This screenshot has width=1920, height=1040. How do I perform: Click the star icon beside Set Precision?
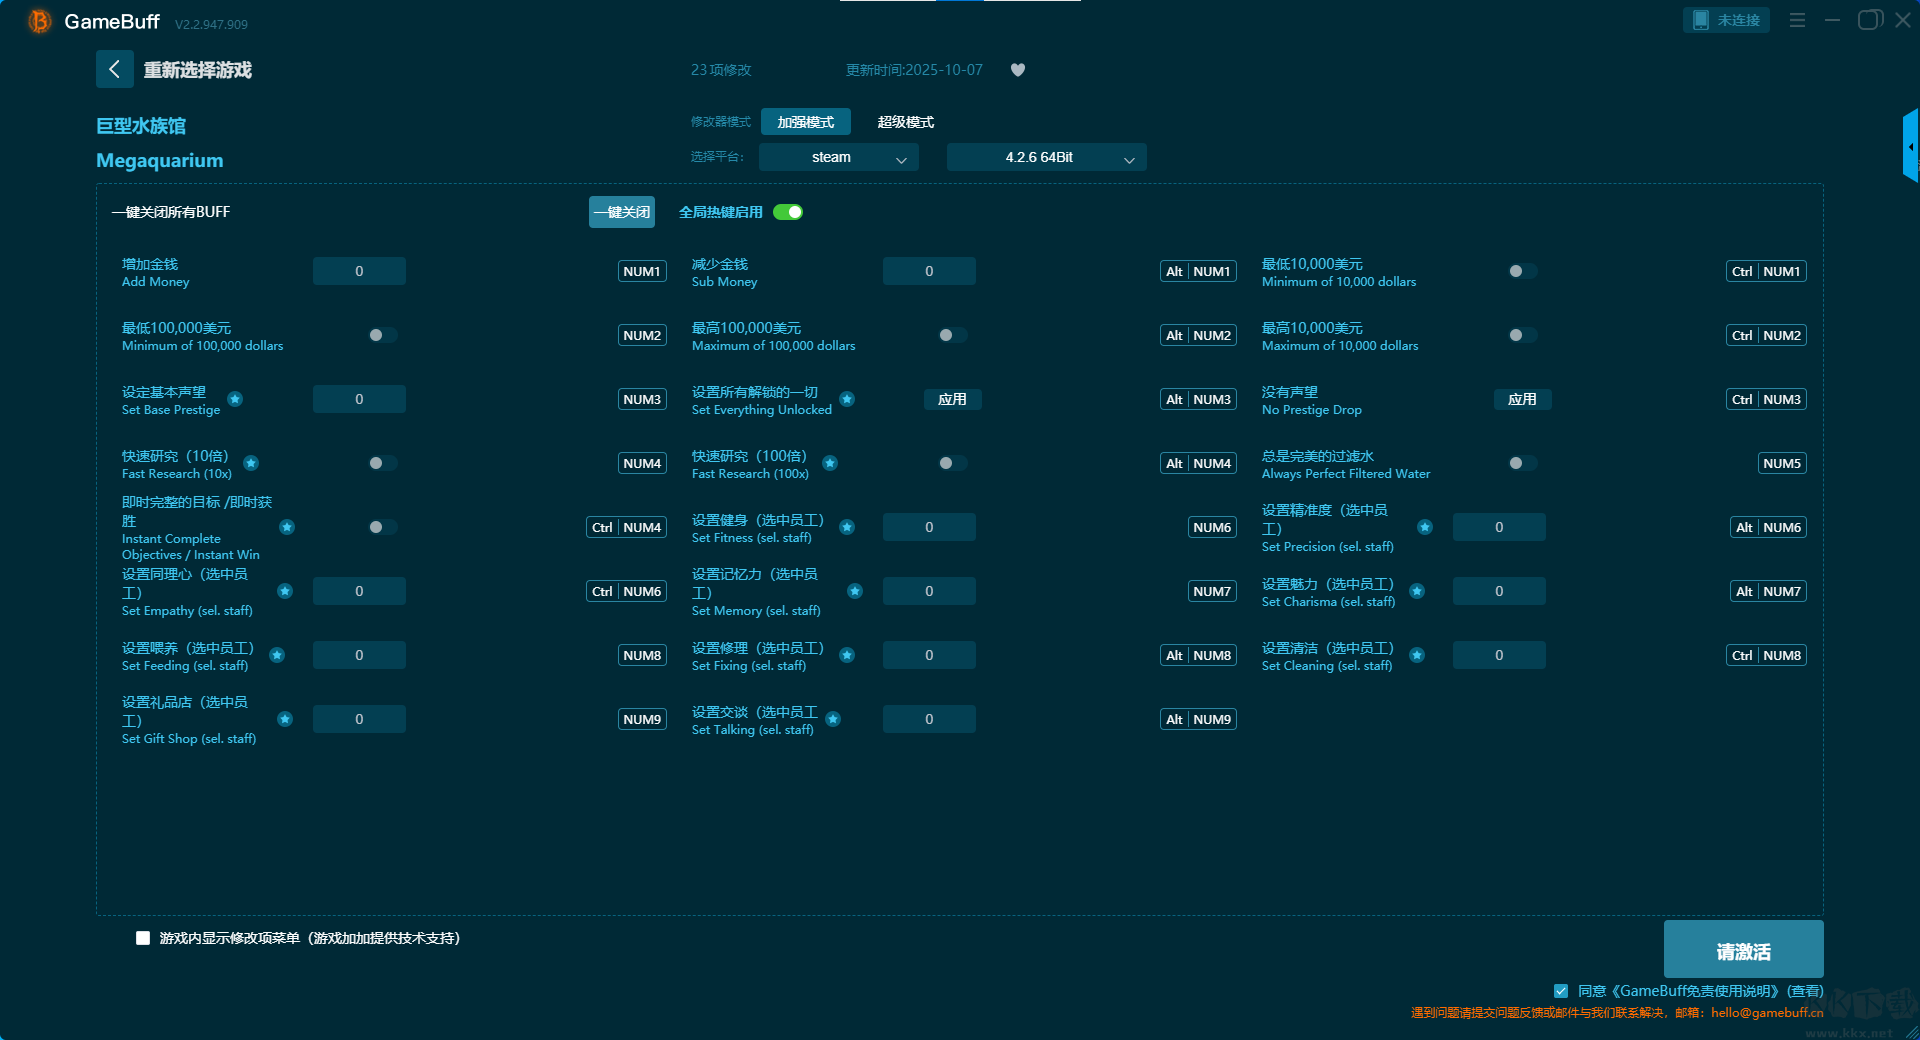(x=1425, y=527)
